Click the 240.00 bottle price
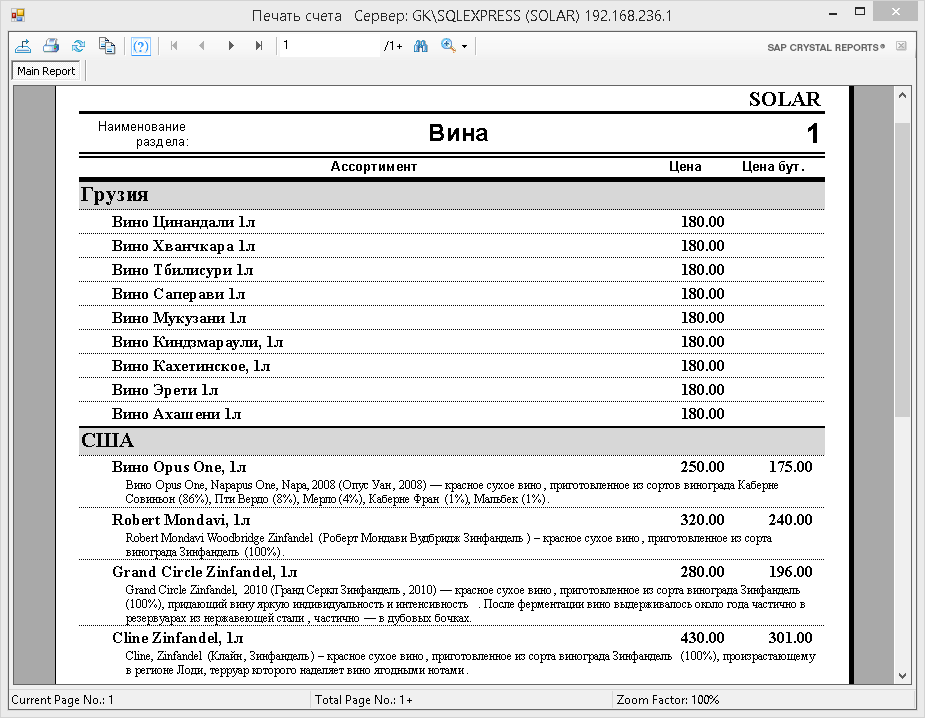This screenshot has height=718, width=925. click(x=790, y=520)
